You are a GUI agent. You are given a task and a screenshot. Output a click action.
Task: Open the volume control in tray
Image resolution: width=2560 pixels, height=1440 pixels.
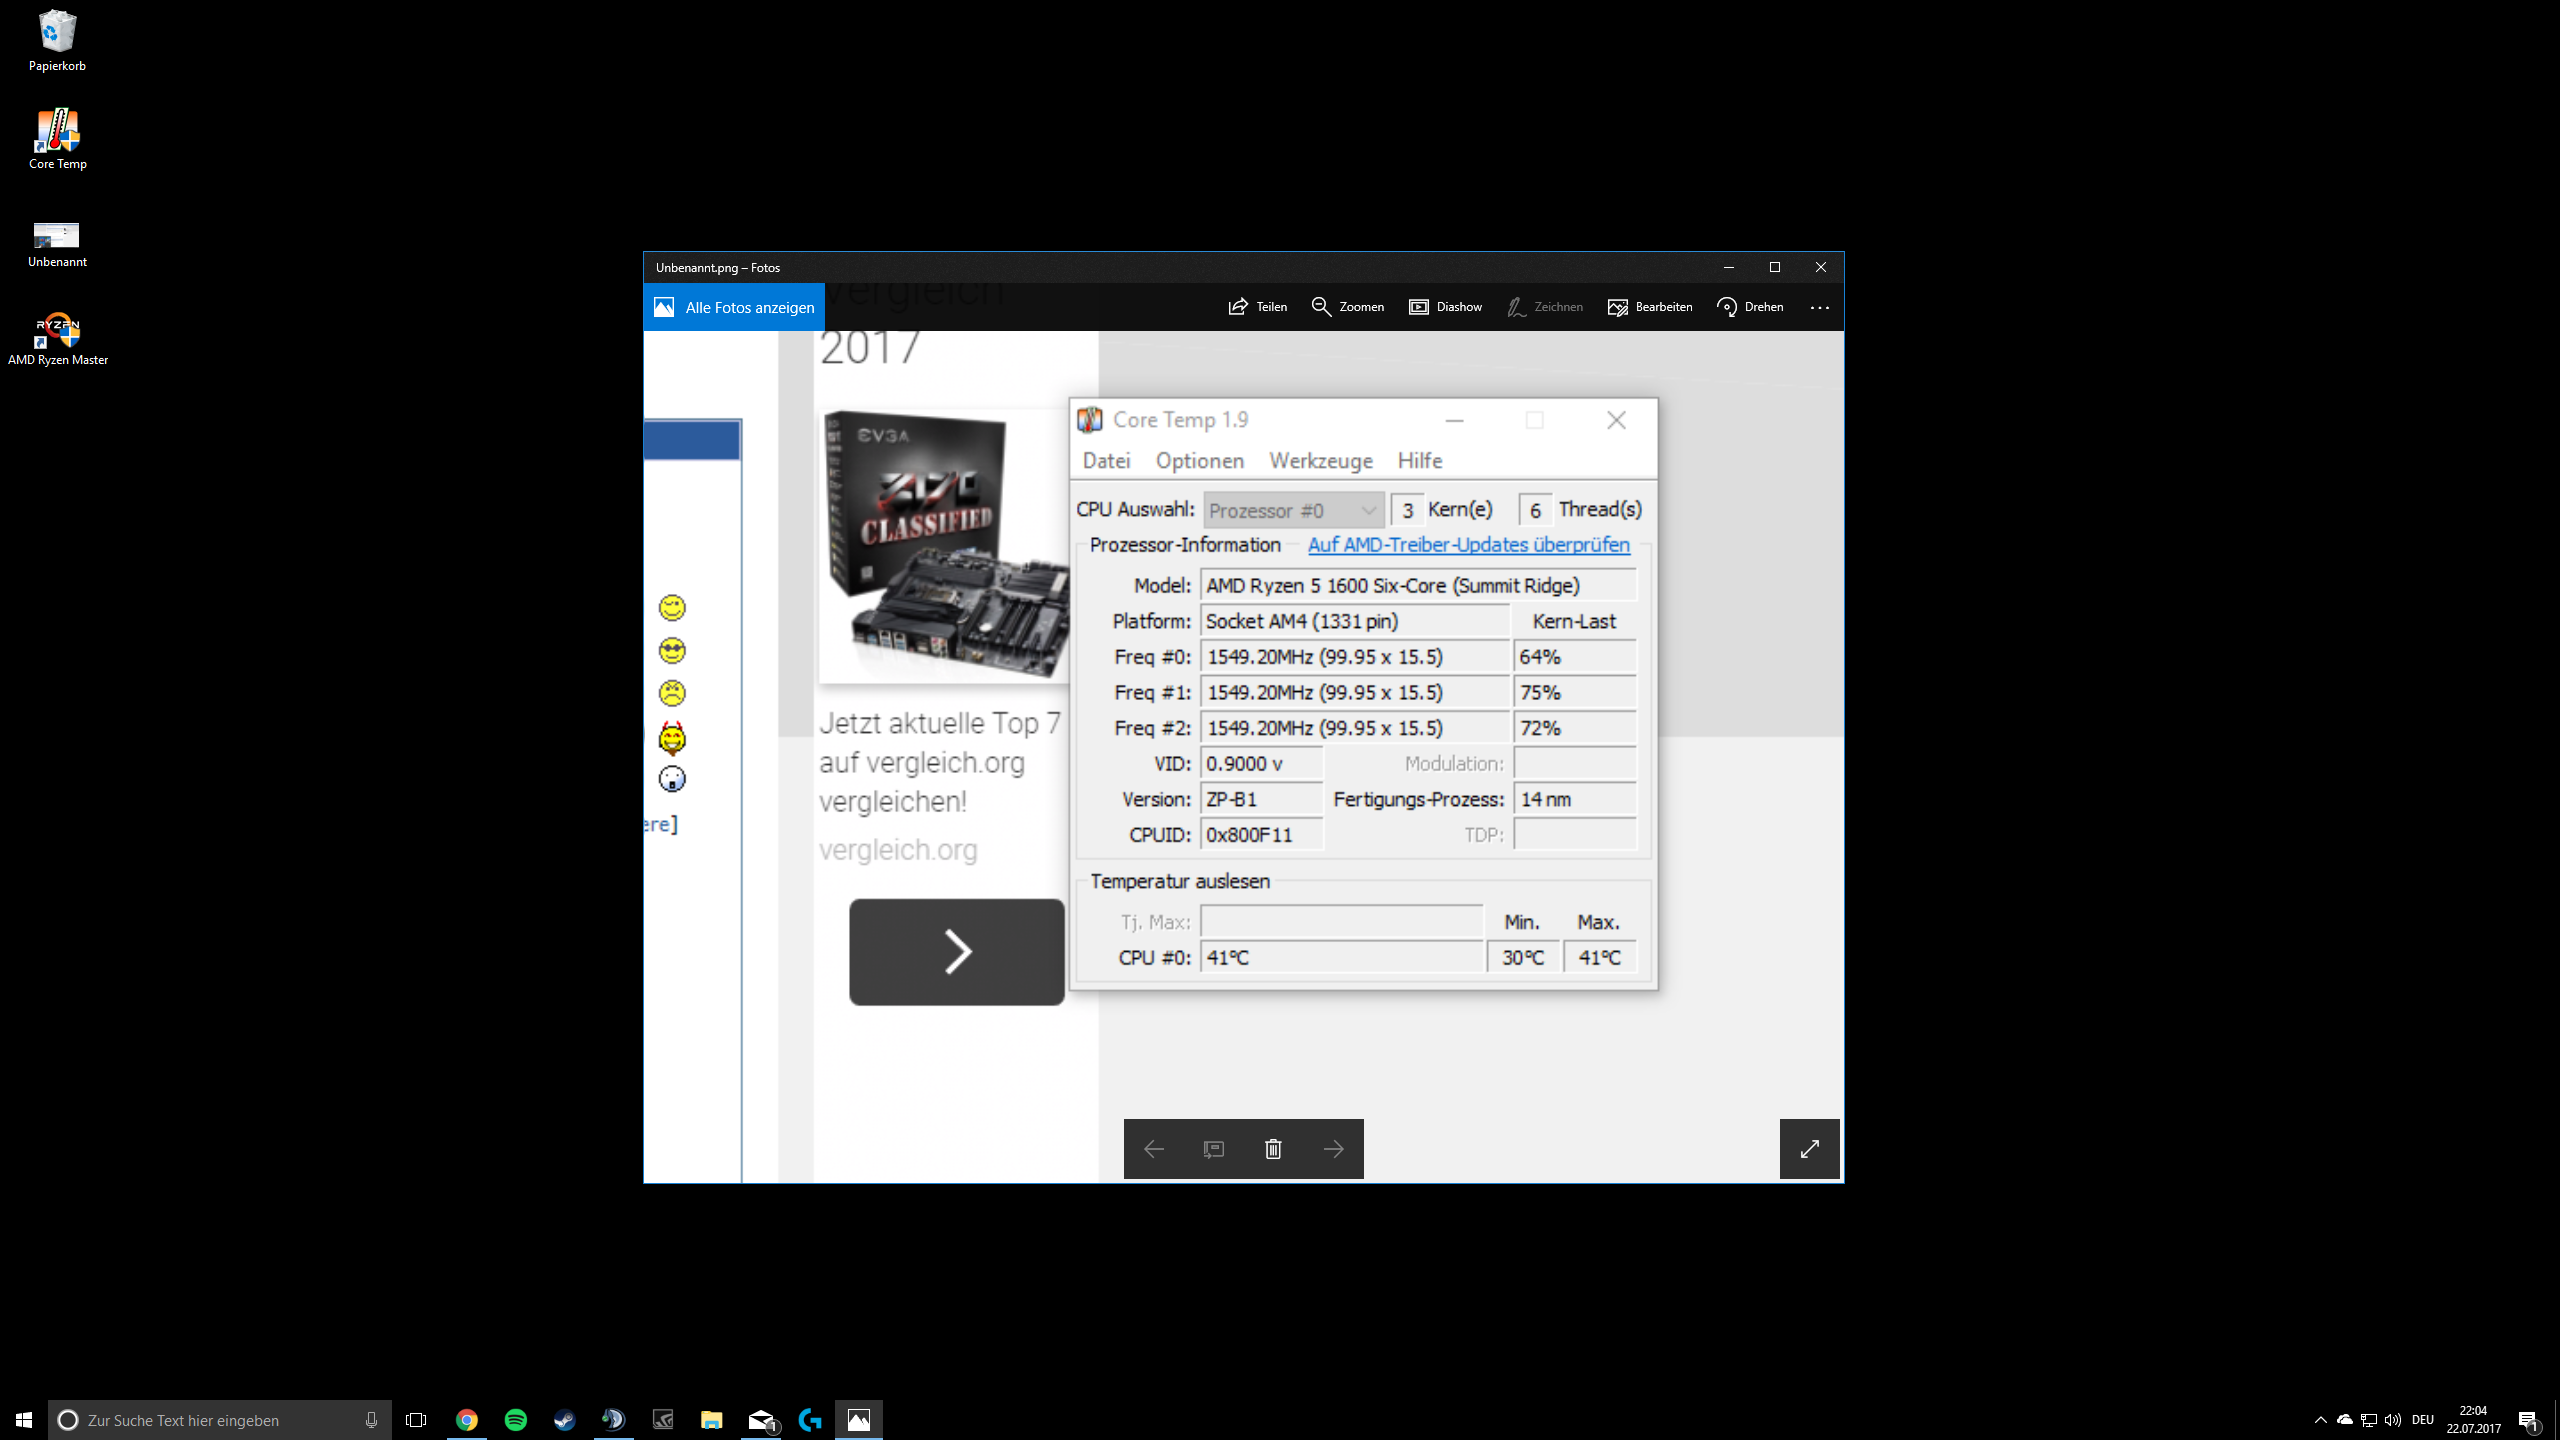click(x=2393, y=1420)
